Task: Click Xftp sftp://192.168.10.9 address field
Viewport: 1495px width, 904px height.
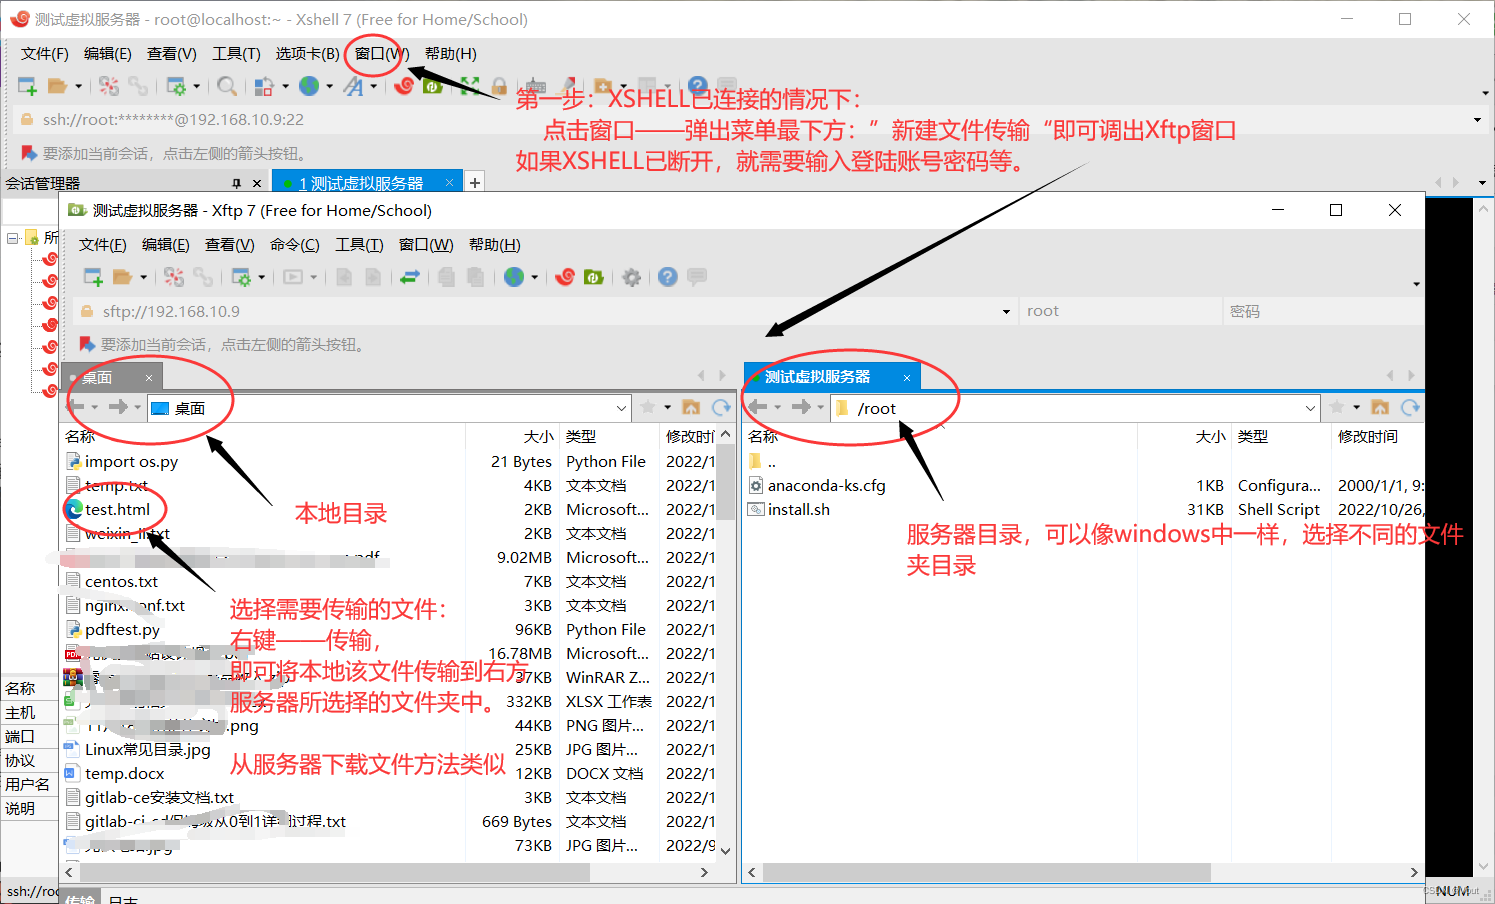Action: 546,311
